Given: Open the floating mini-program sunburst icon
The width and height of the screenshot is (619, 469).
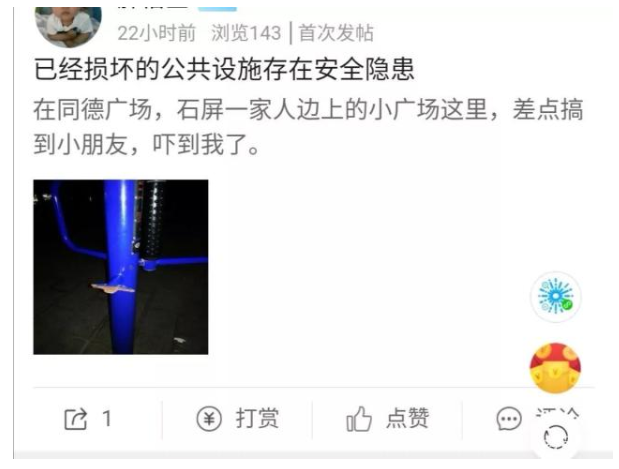Looking at the screenshot, I should (x=555, y=296).
